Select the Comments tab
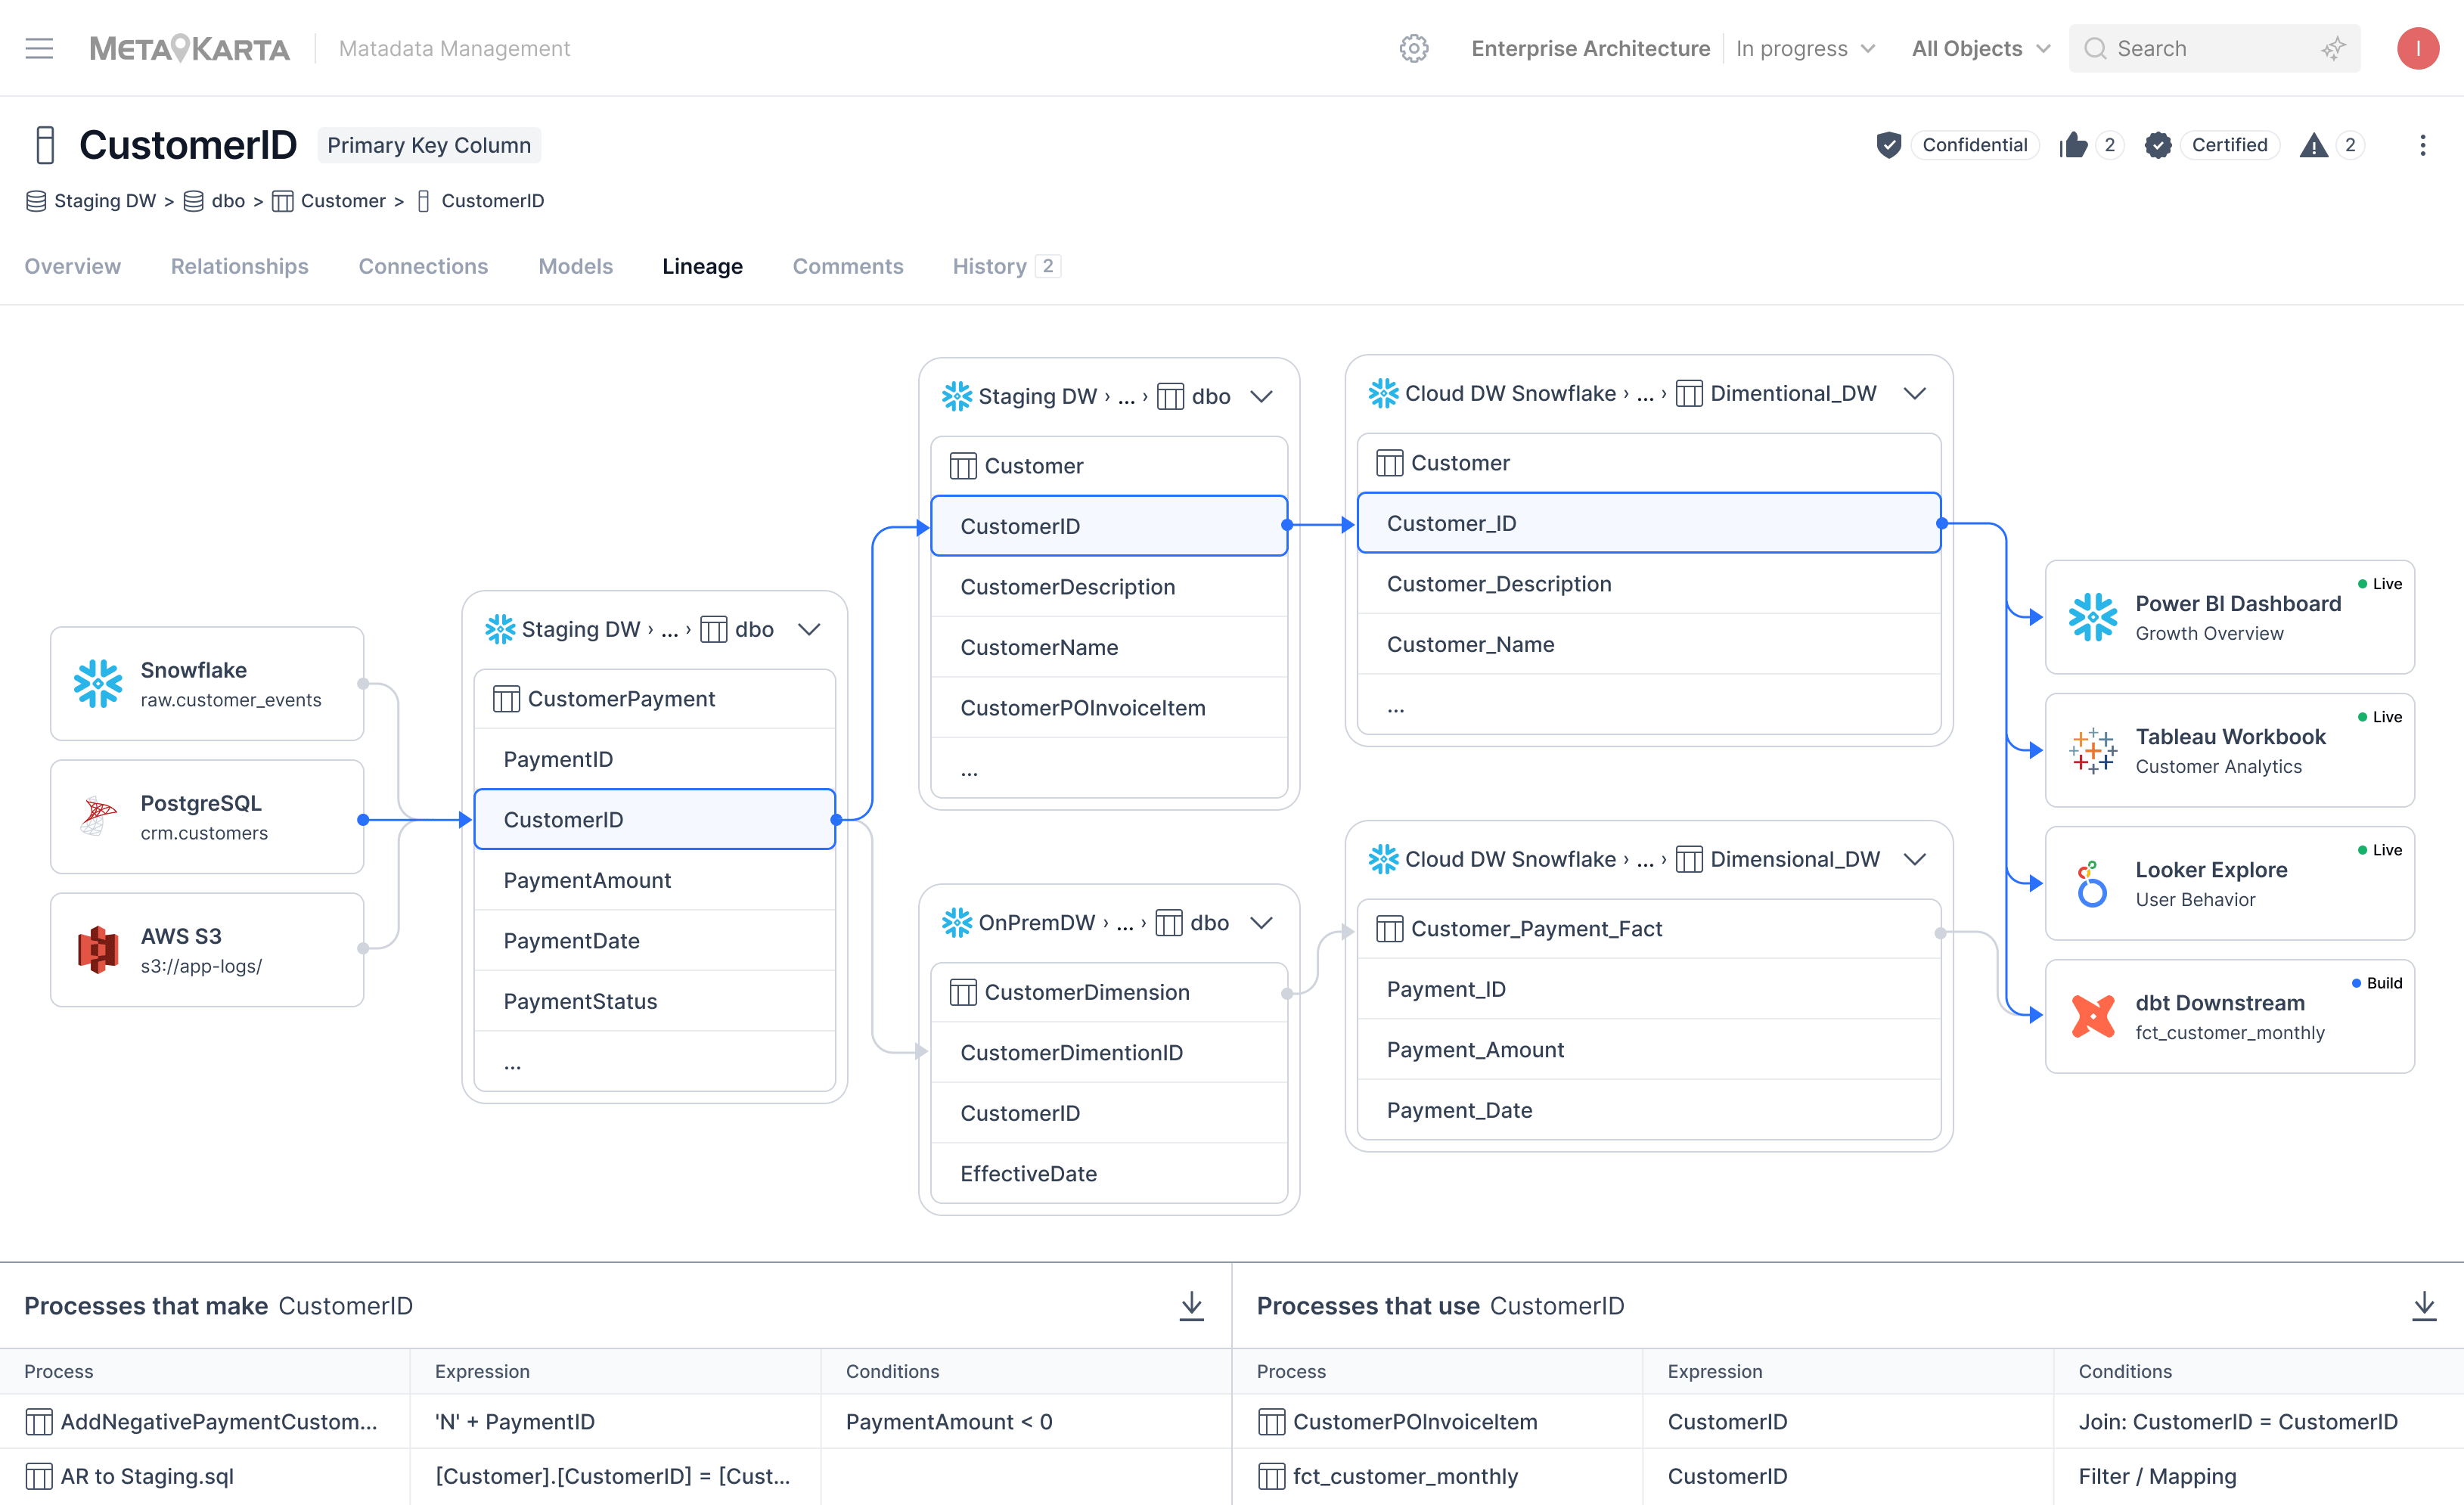The height and width of the screenshot is (1505, 2464). coord(847,266)
